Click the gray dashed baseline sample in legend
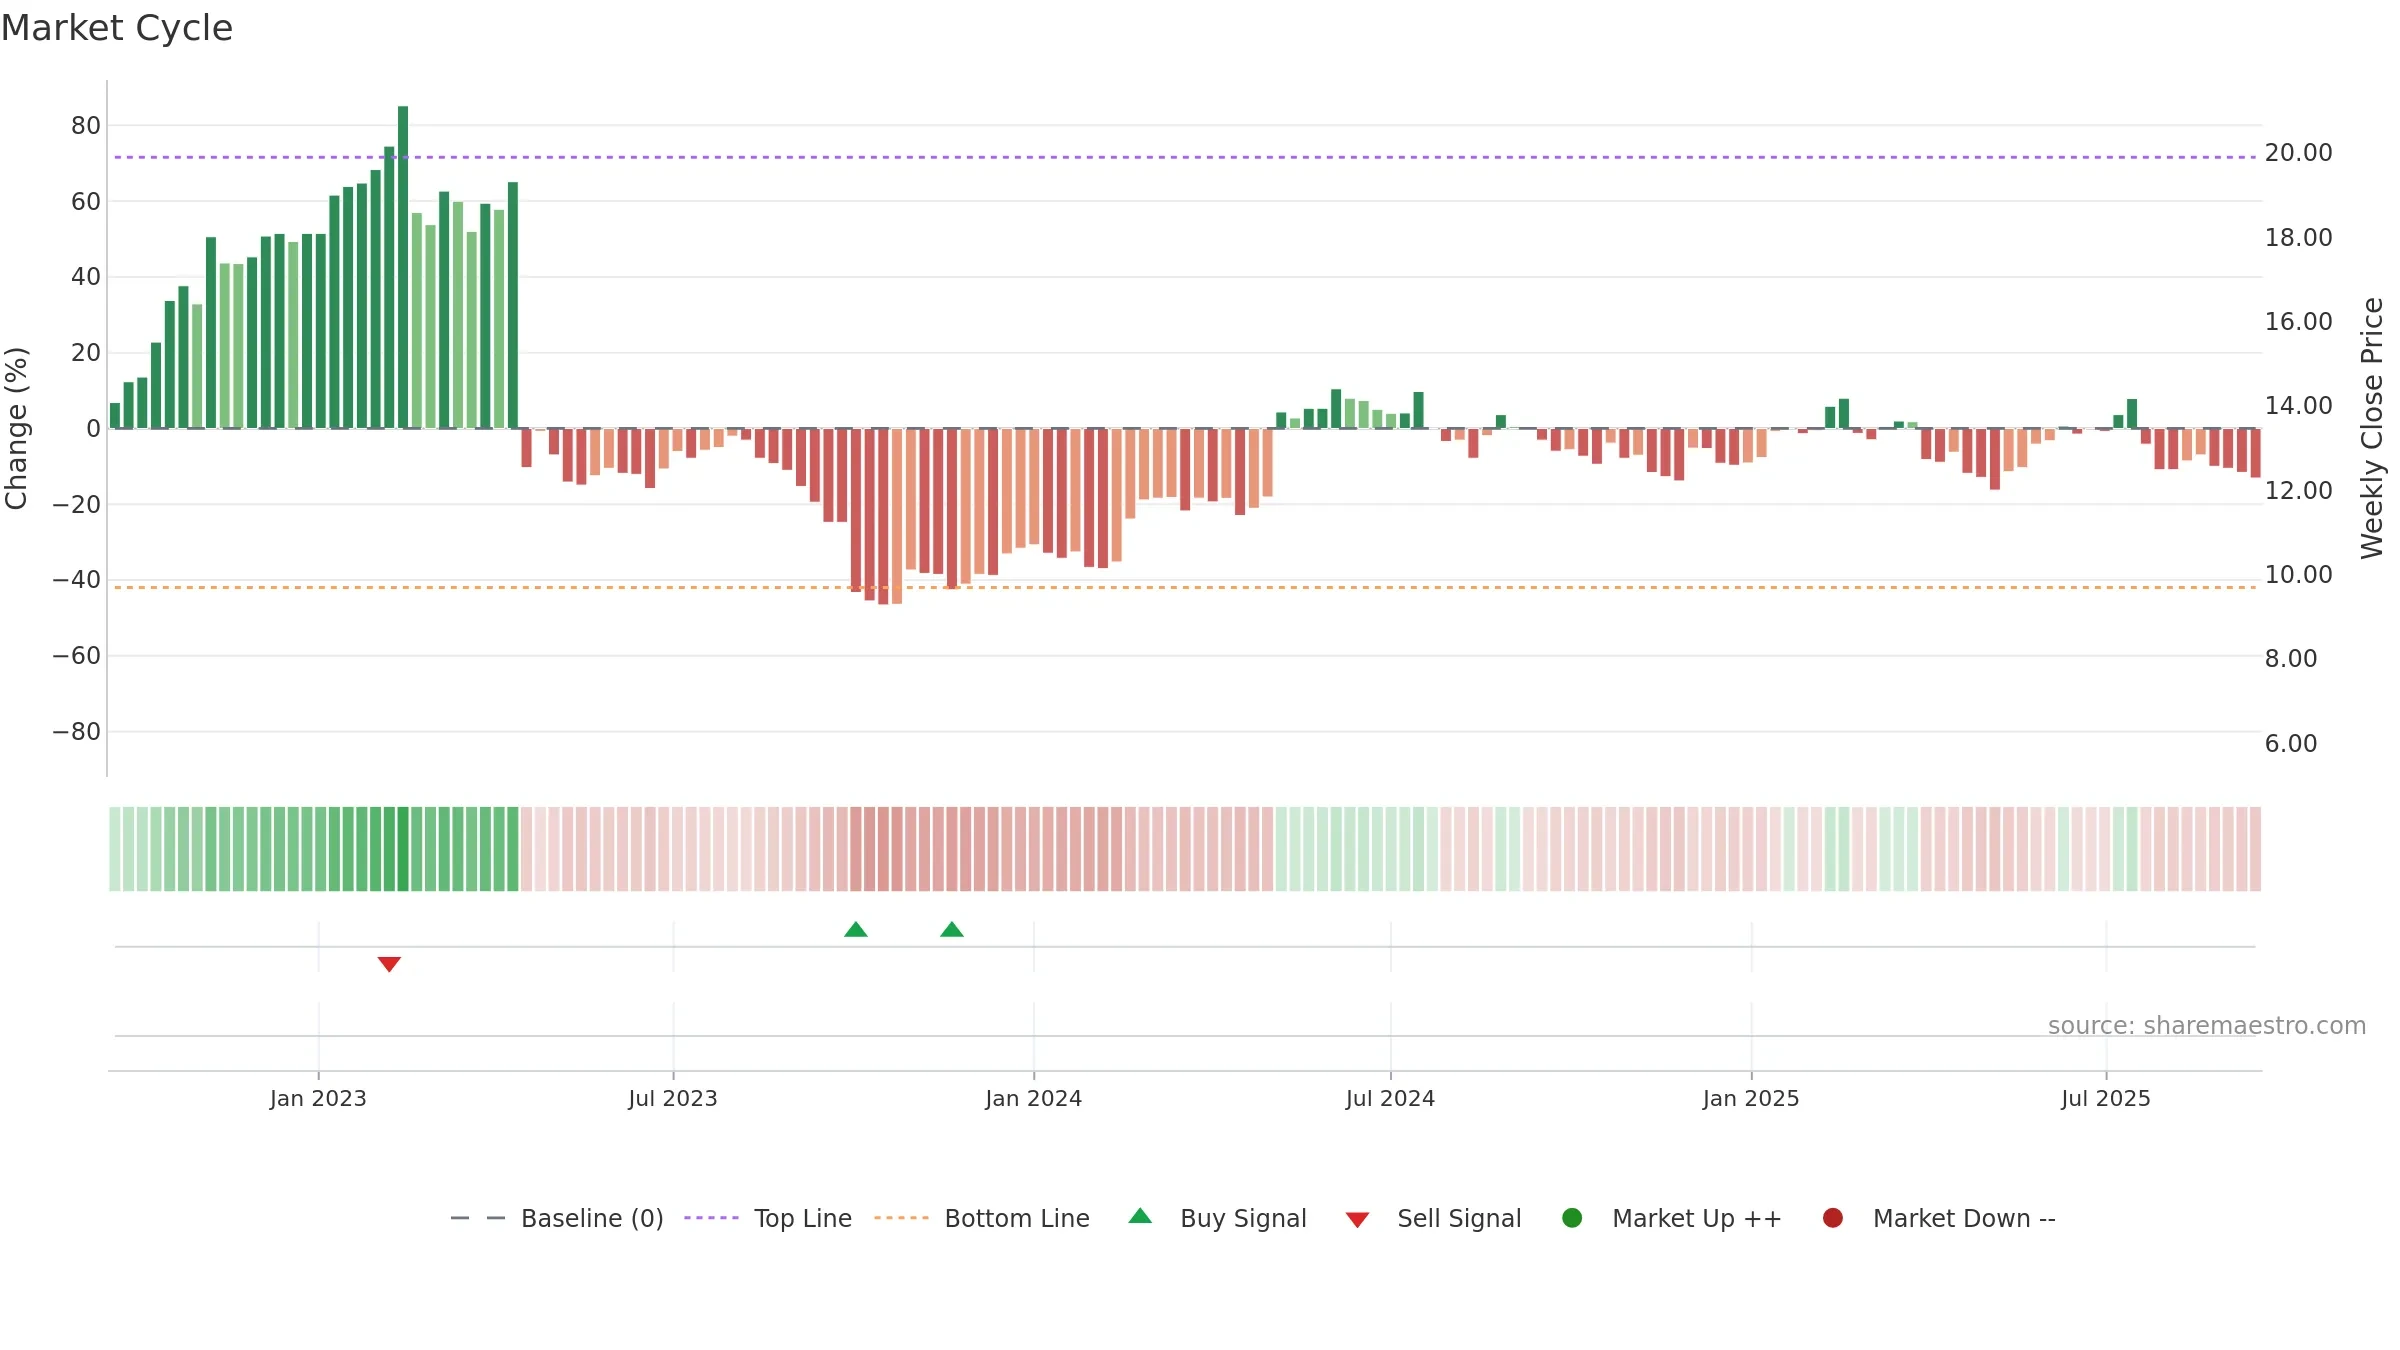Screen dimensions: 2400x1350 (x=478, y=1218)
